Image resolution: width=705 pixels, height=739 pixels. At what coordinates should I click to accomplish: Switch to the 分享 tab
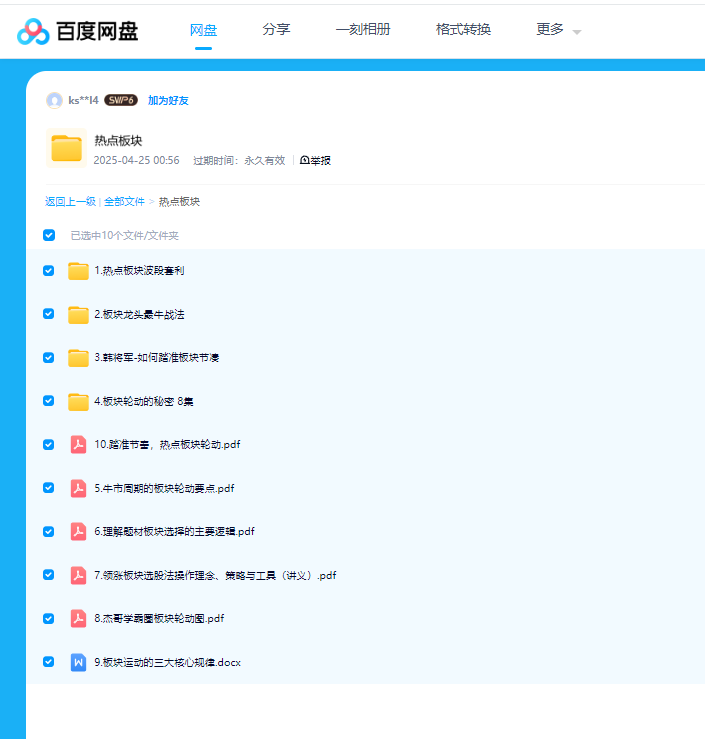click(x=276, y=30)
